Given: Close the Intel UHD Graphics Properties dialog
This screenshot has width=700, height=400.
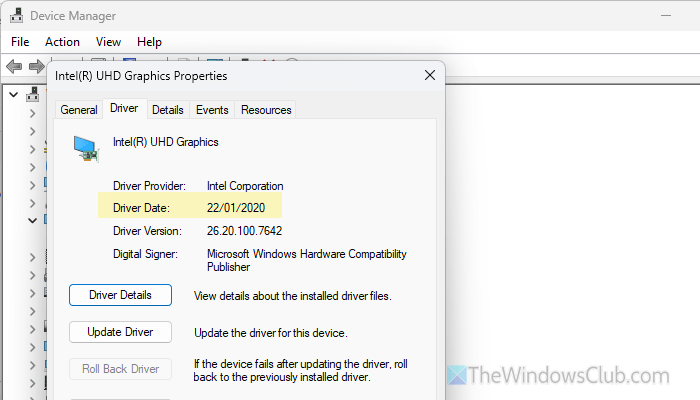Looking at the screenshot, I should click(429, 75).
